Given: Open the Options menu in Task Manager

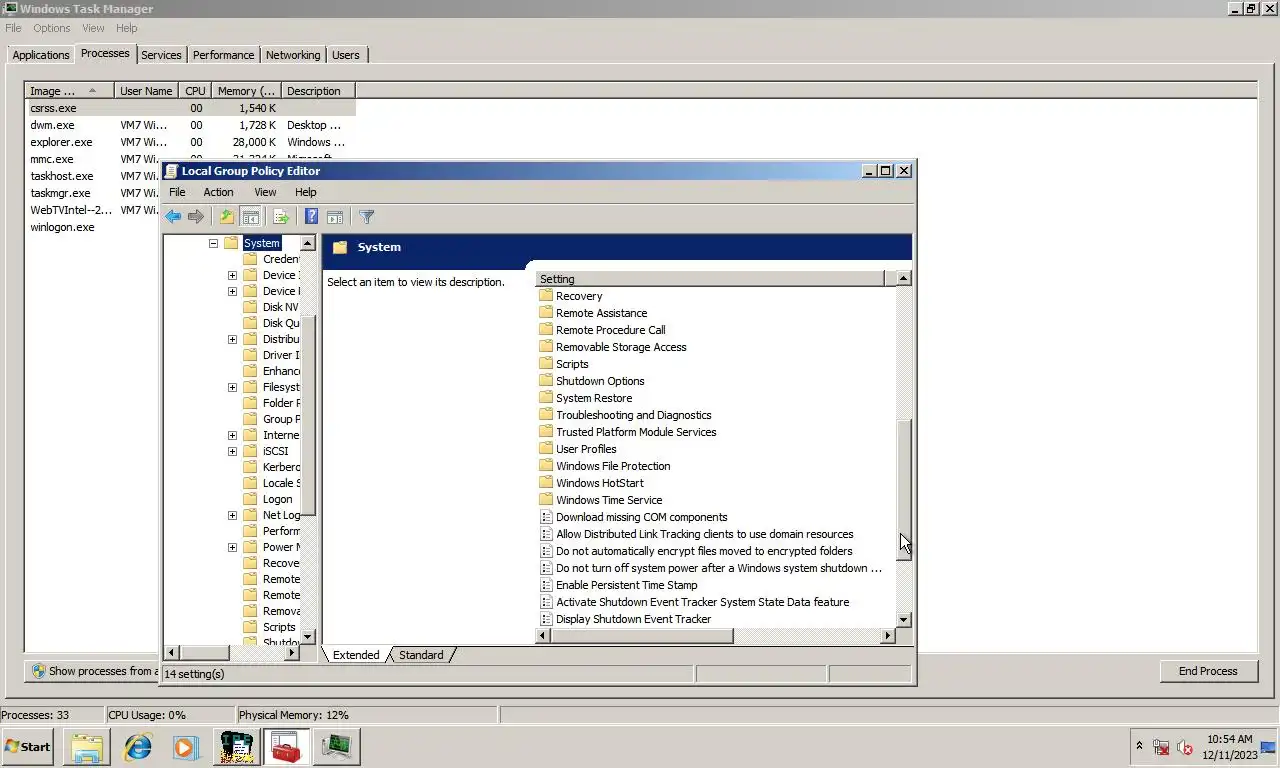Looking at the screenshot, I should pyautogui.click(x=51, y=28).
